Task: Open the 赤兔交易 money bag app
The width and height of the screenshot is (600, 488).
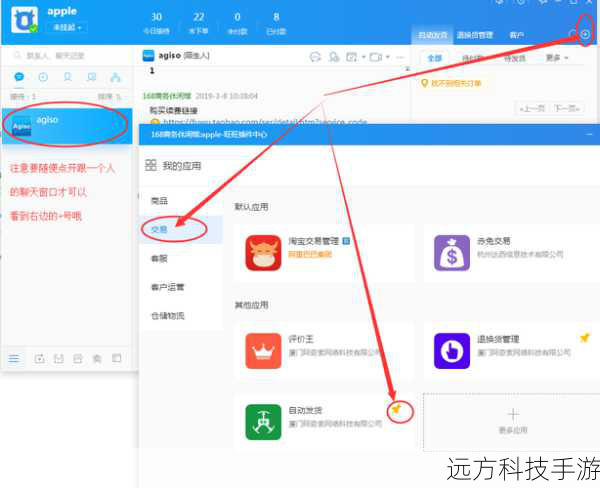Action: click(452, 253)
